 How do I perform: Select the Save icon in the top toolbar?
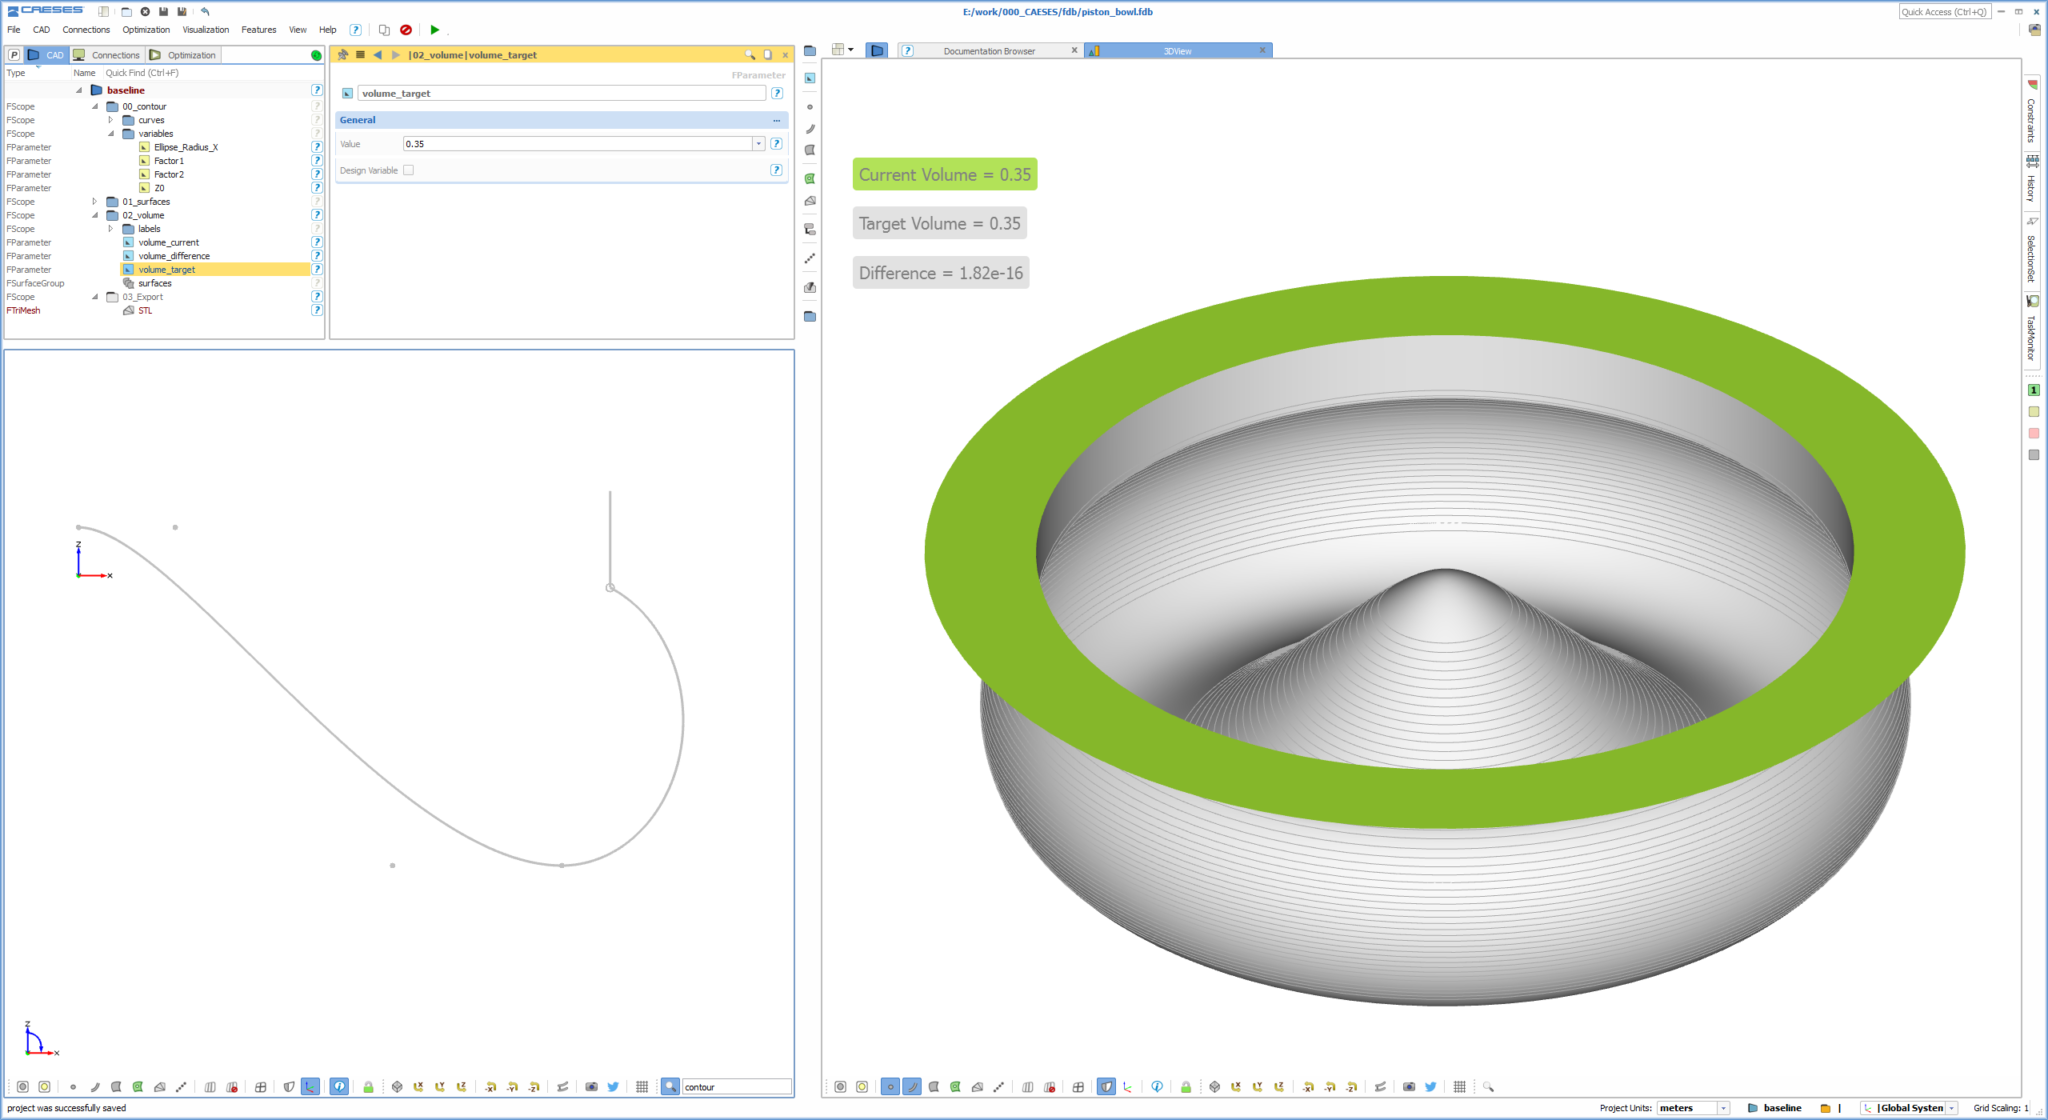(x=163, y=11)
